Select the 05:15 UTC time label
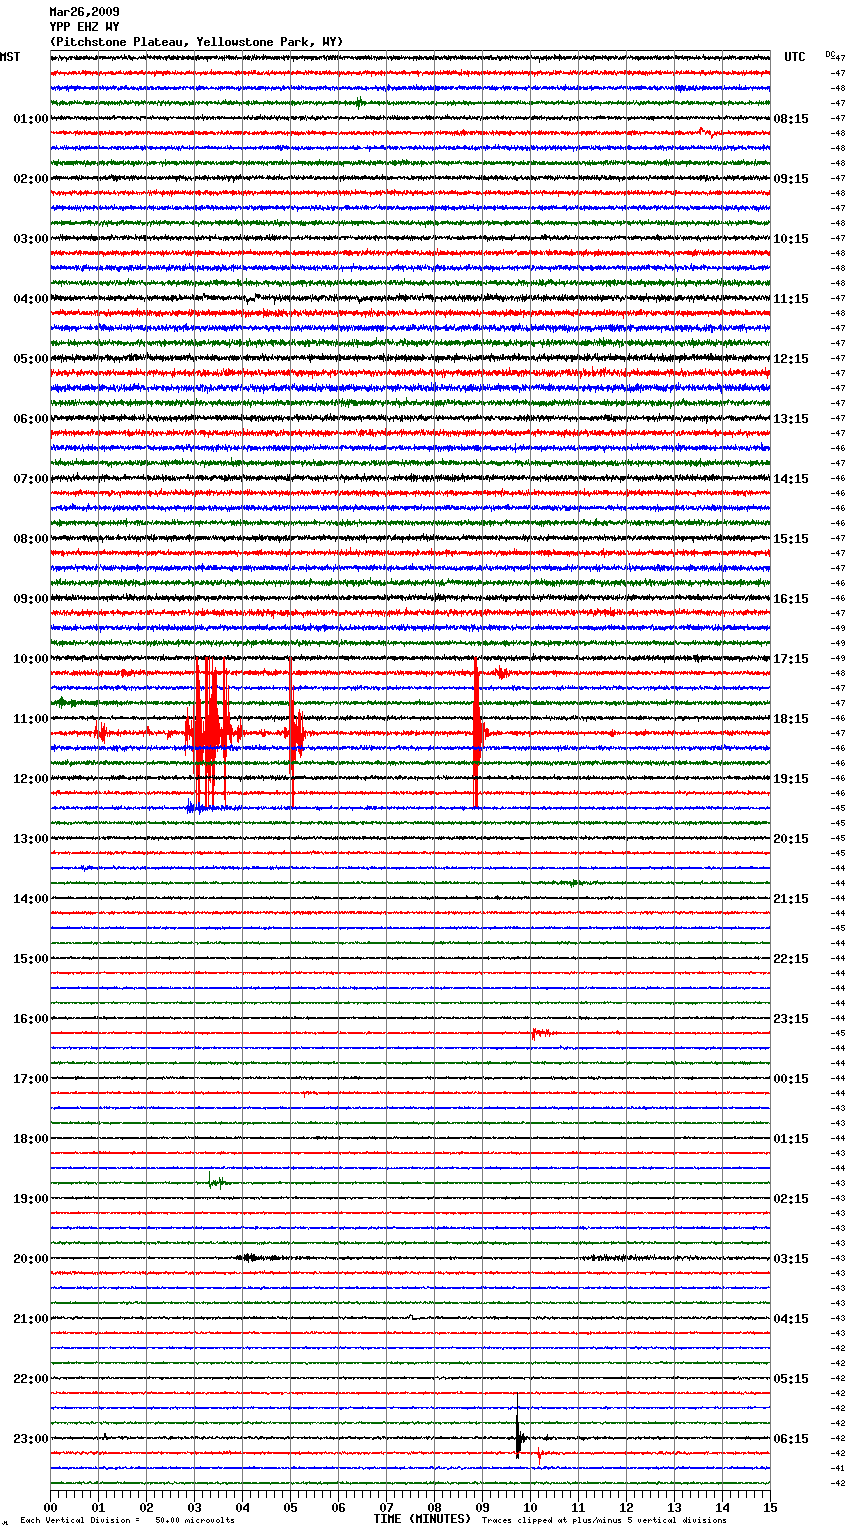 coord(791,1379)
